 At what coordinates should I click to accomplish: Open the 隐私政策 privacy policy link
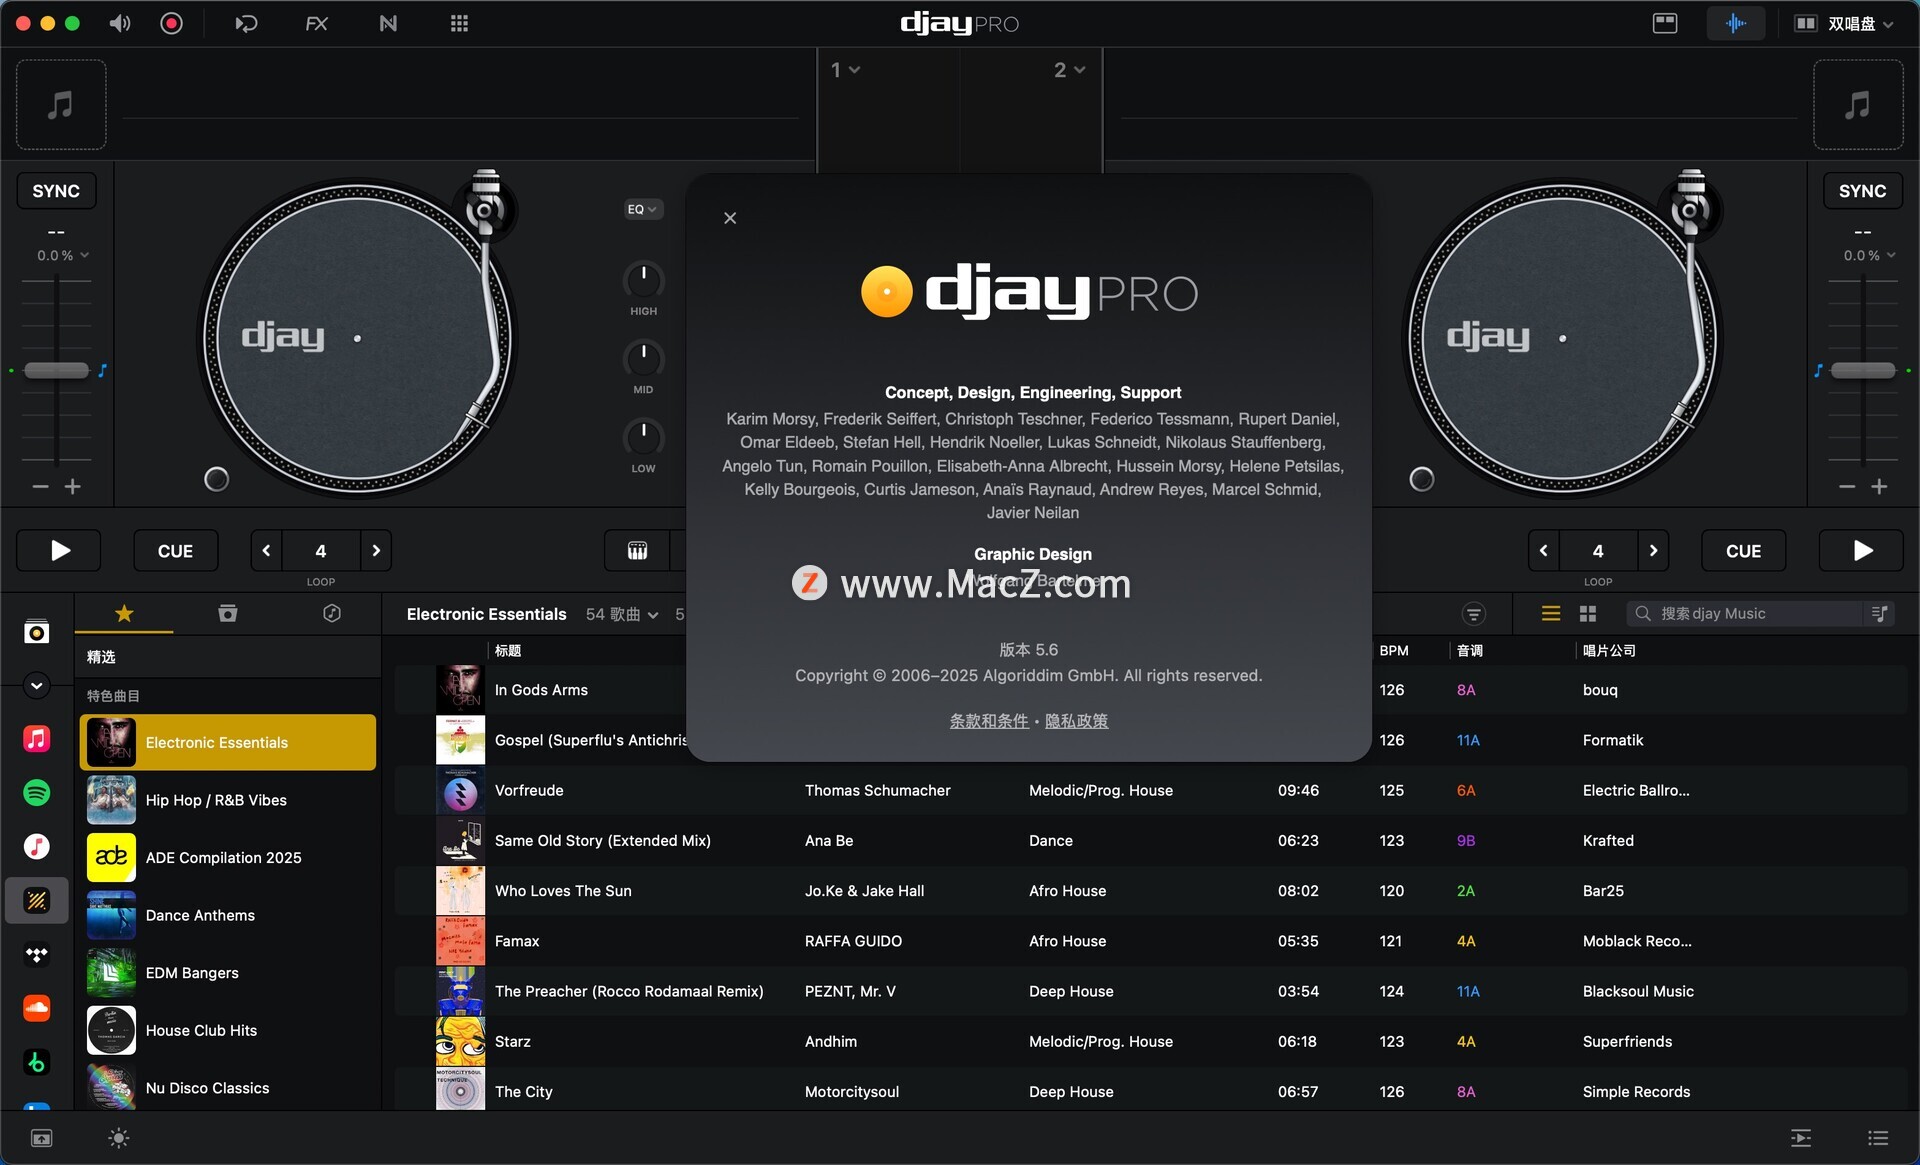pyautogui.click(x=1076, y=721)
